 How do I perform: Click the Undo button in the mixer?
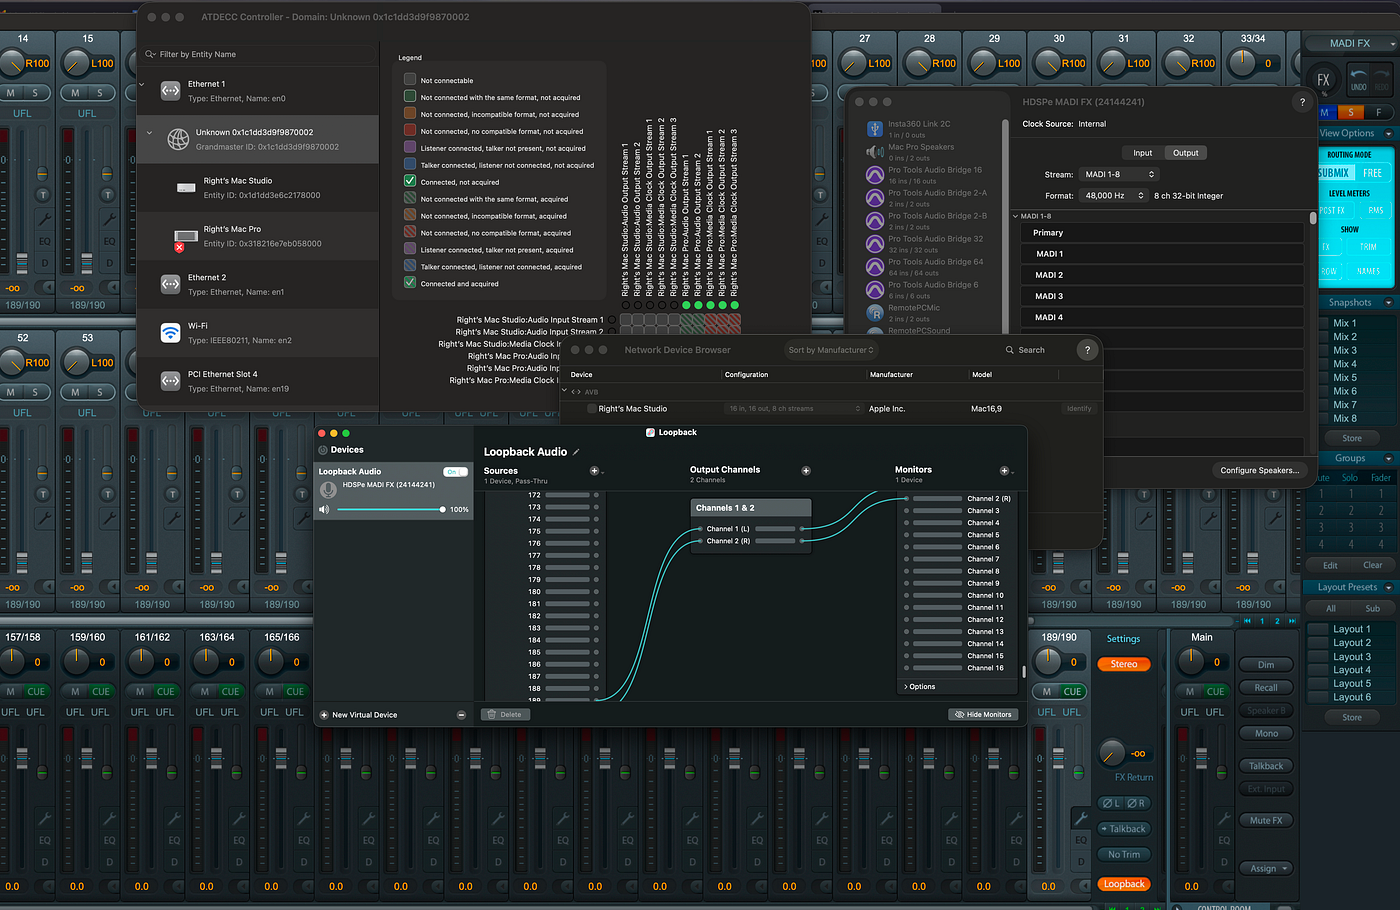(1358, 79)
